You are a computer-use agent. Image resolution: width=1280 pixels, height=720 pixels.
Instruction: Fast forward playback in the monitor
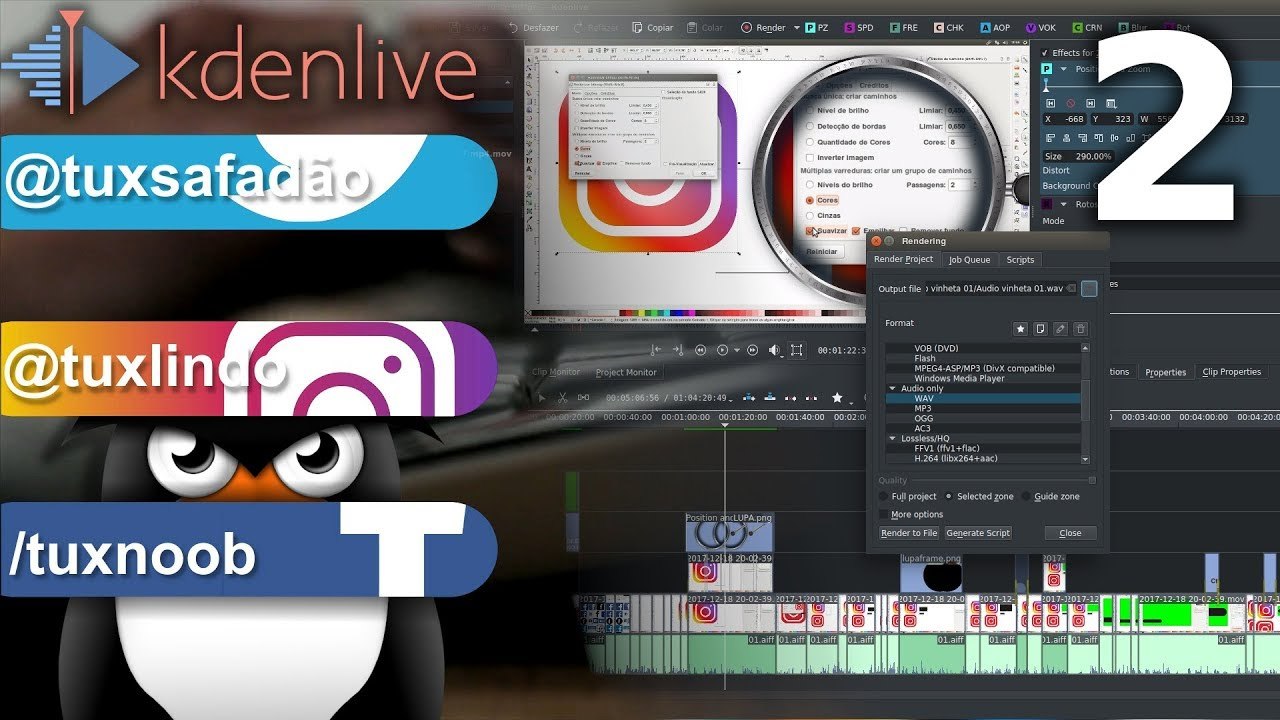click(x=751, y=350)
